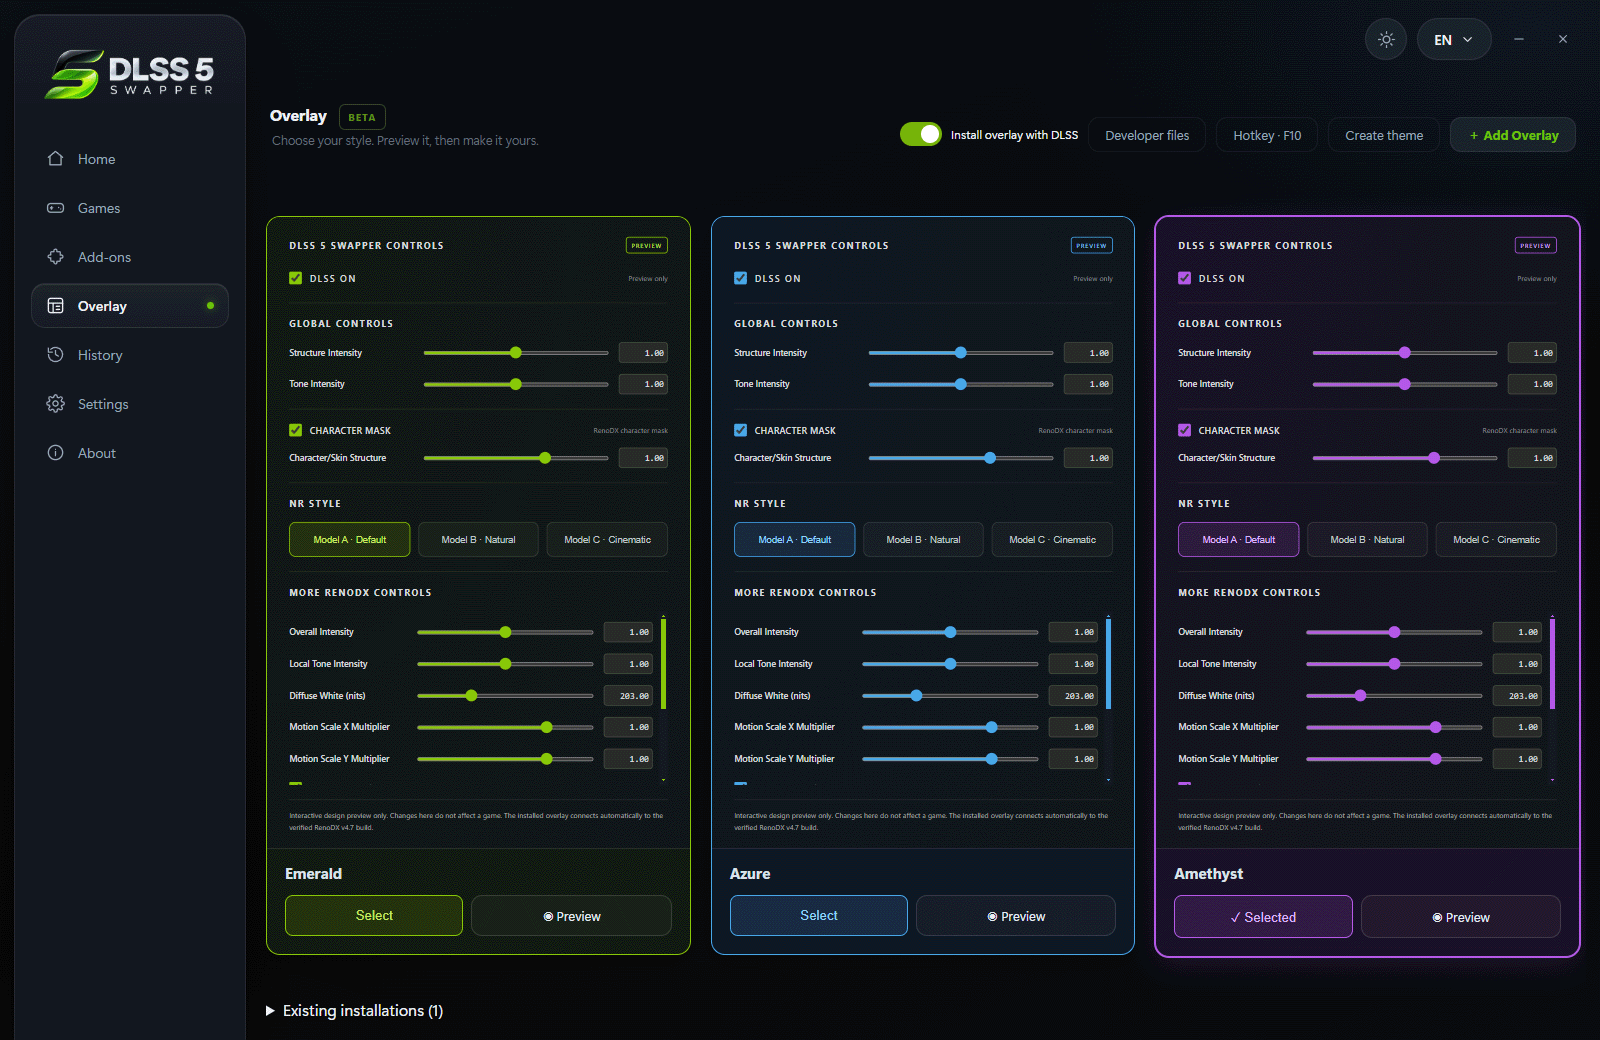
Task: Select the Emerald theme
Action: [x=374, y=916]
